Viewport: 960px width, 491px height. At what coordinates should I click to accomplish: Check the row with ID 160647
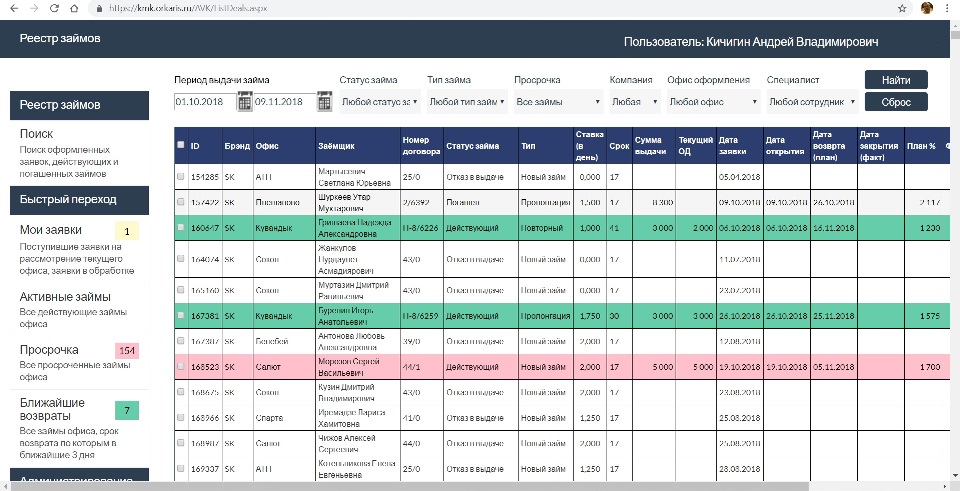(180, 227)
